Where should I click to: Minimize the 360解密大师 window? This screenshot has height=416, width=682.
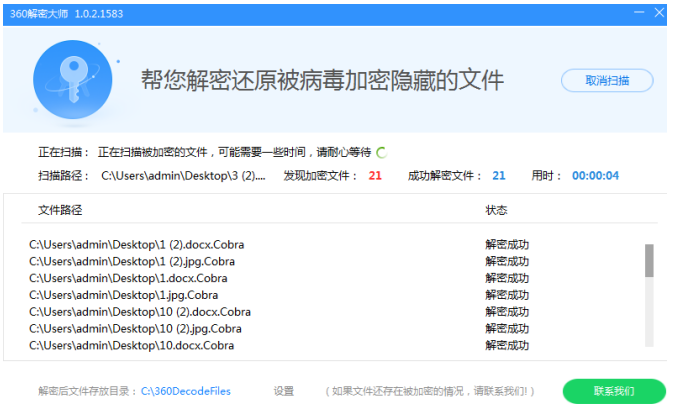(x=639, y=13)
